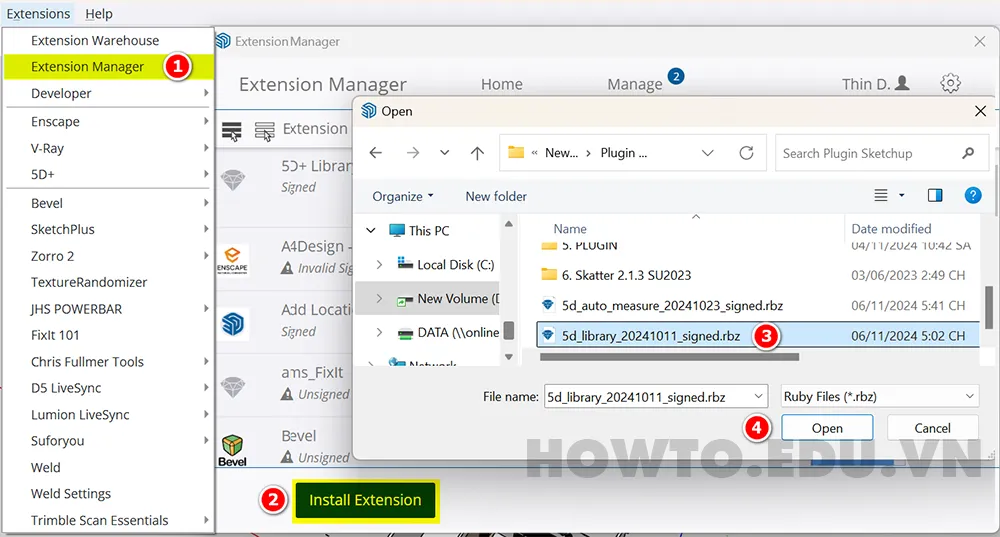Open the Ruby Files type dropdown
This screenshot has height=537, width=1000.
[878, 397]
